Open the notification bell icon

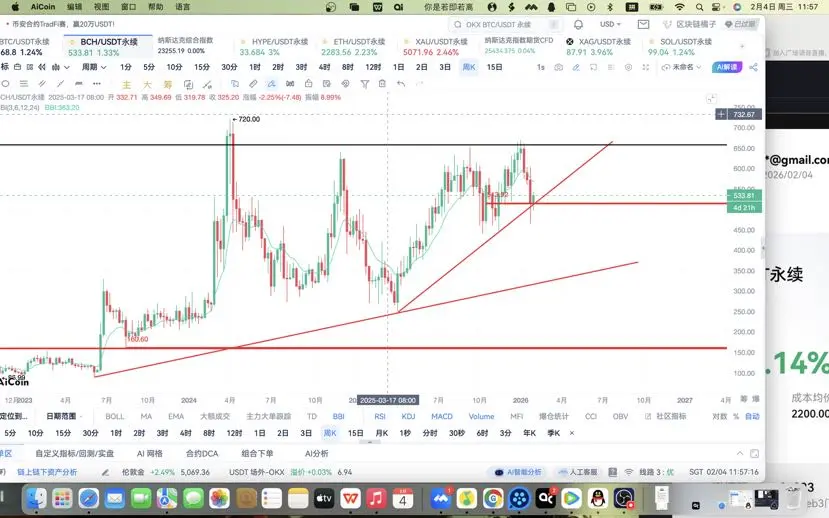pos(578,24)
